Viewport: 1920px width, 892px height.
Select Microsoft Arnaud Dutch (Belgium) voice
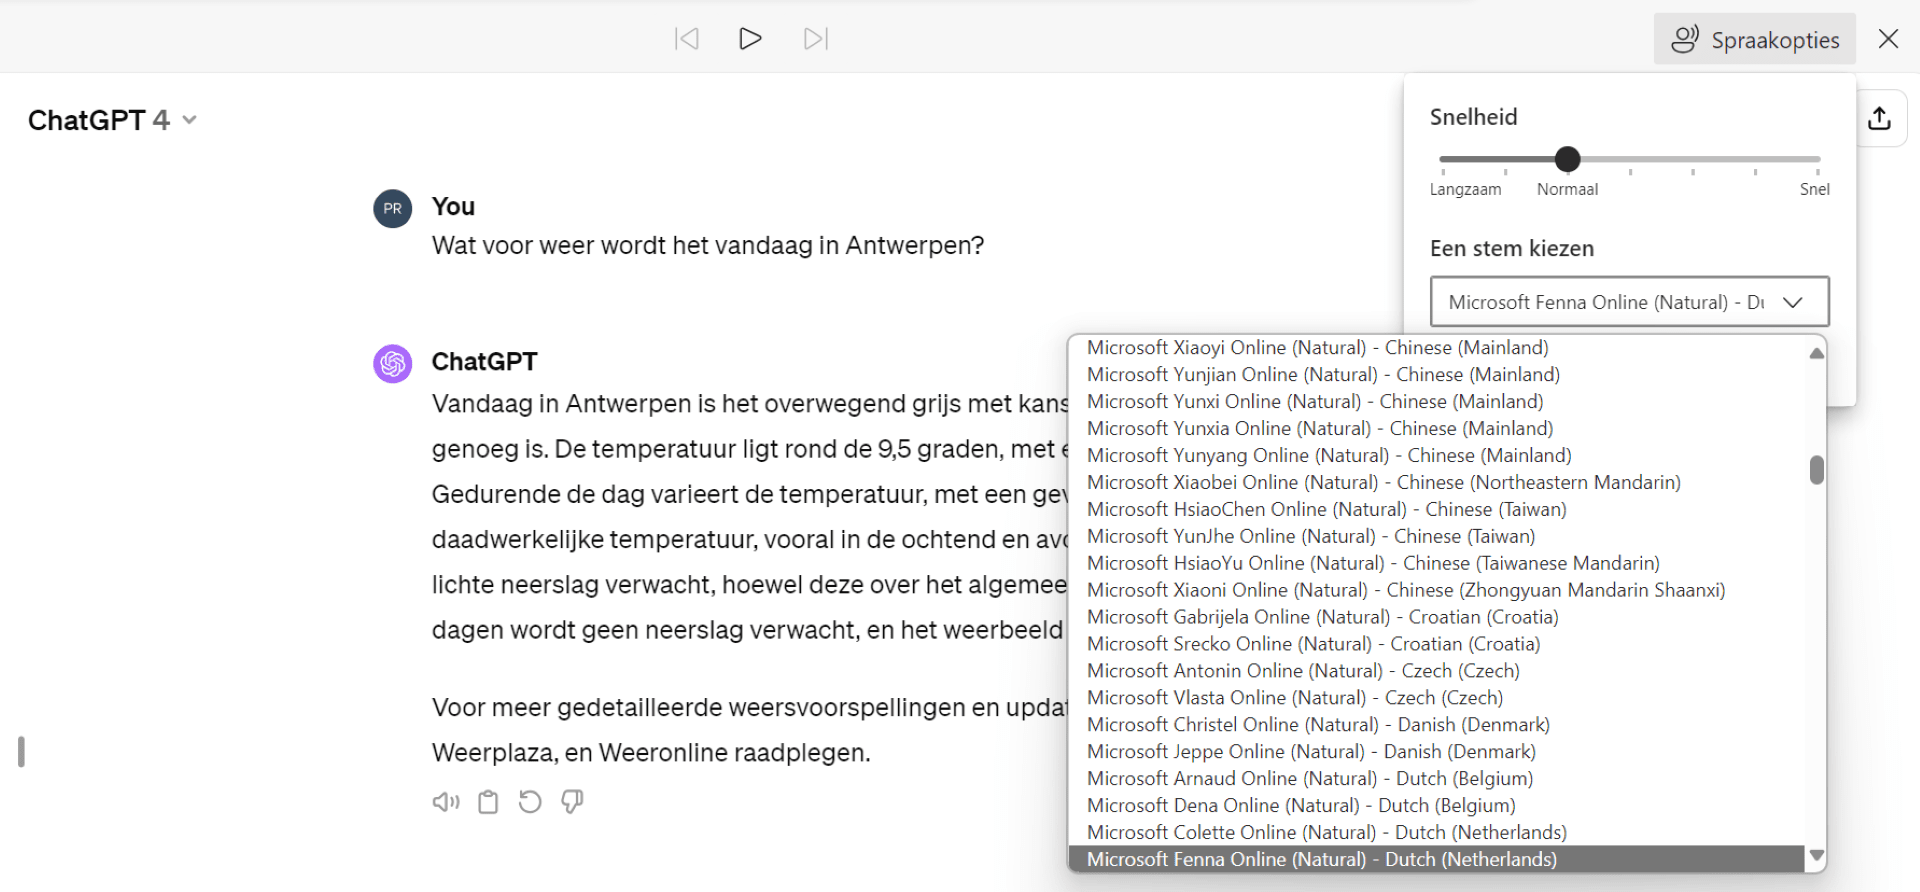[x=1437, y=779]
